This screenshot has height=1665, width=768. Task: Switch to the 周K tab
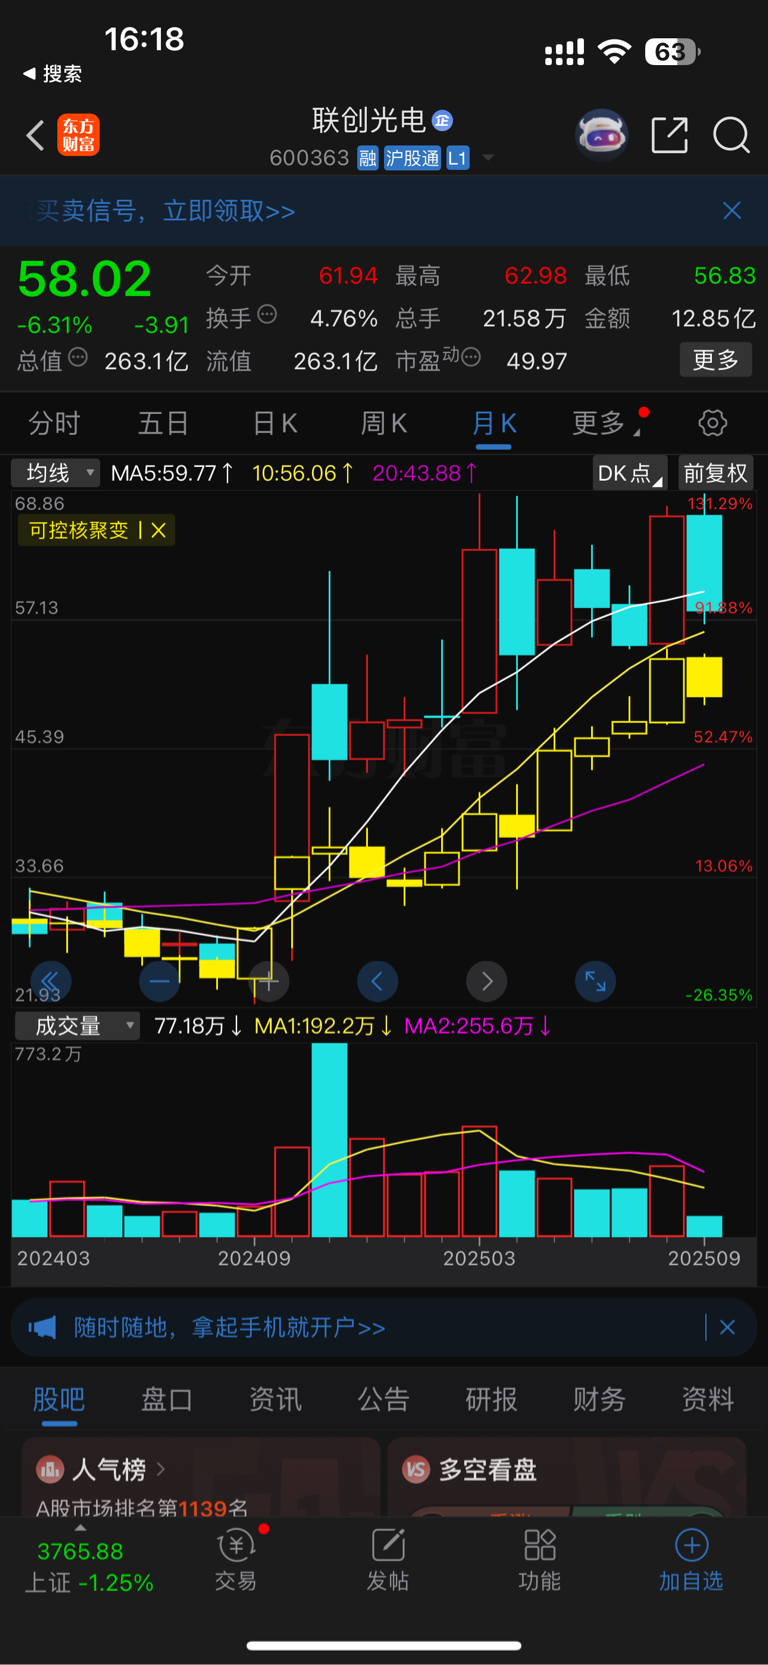pyautogui.click(x=384, y=424)
